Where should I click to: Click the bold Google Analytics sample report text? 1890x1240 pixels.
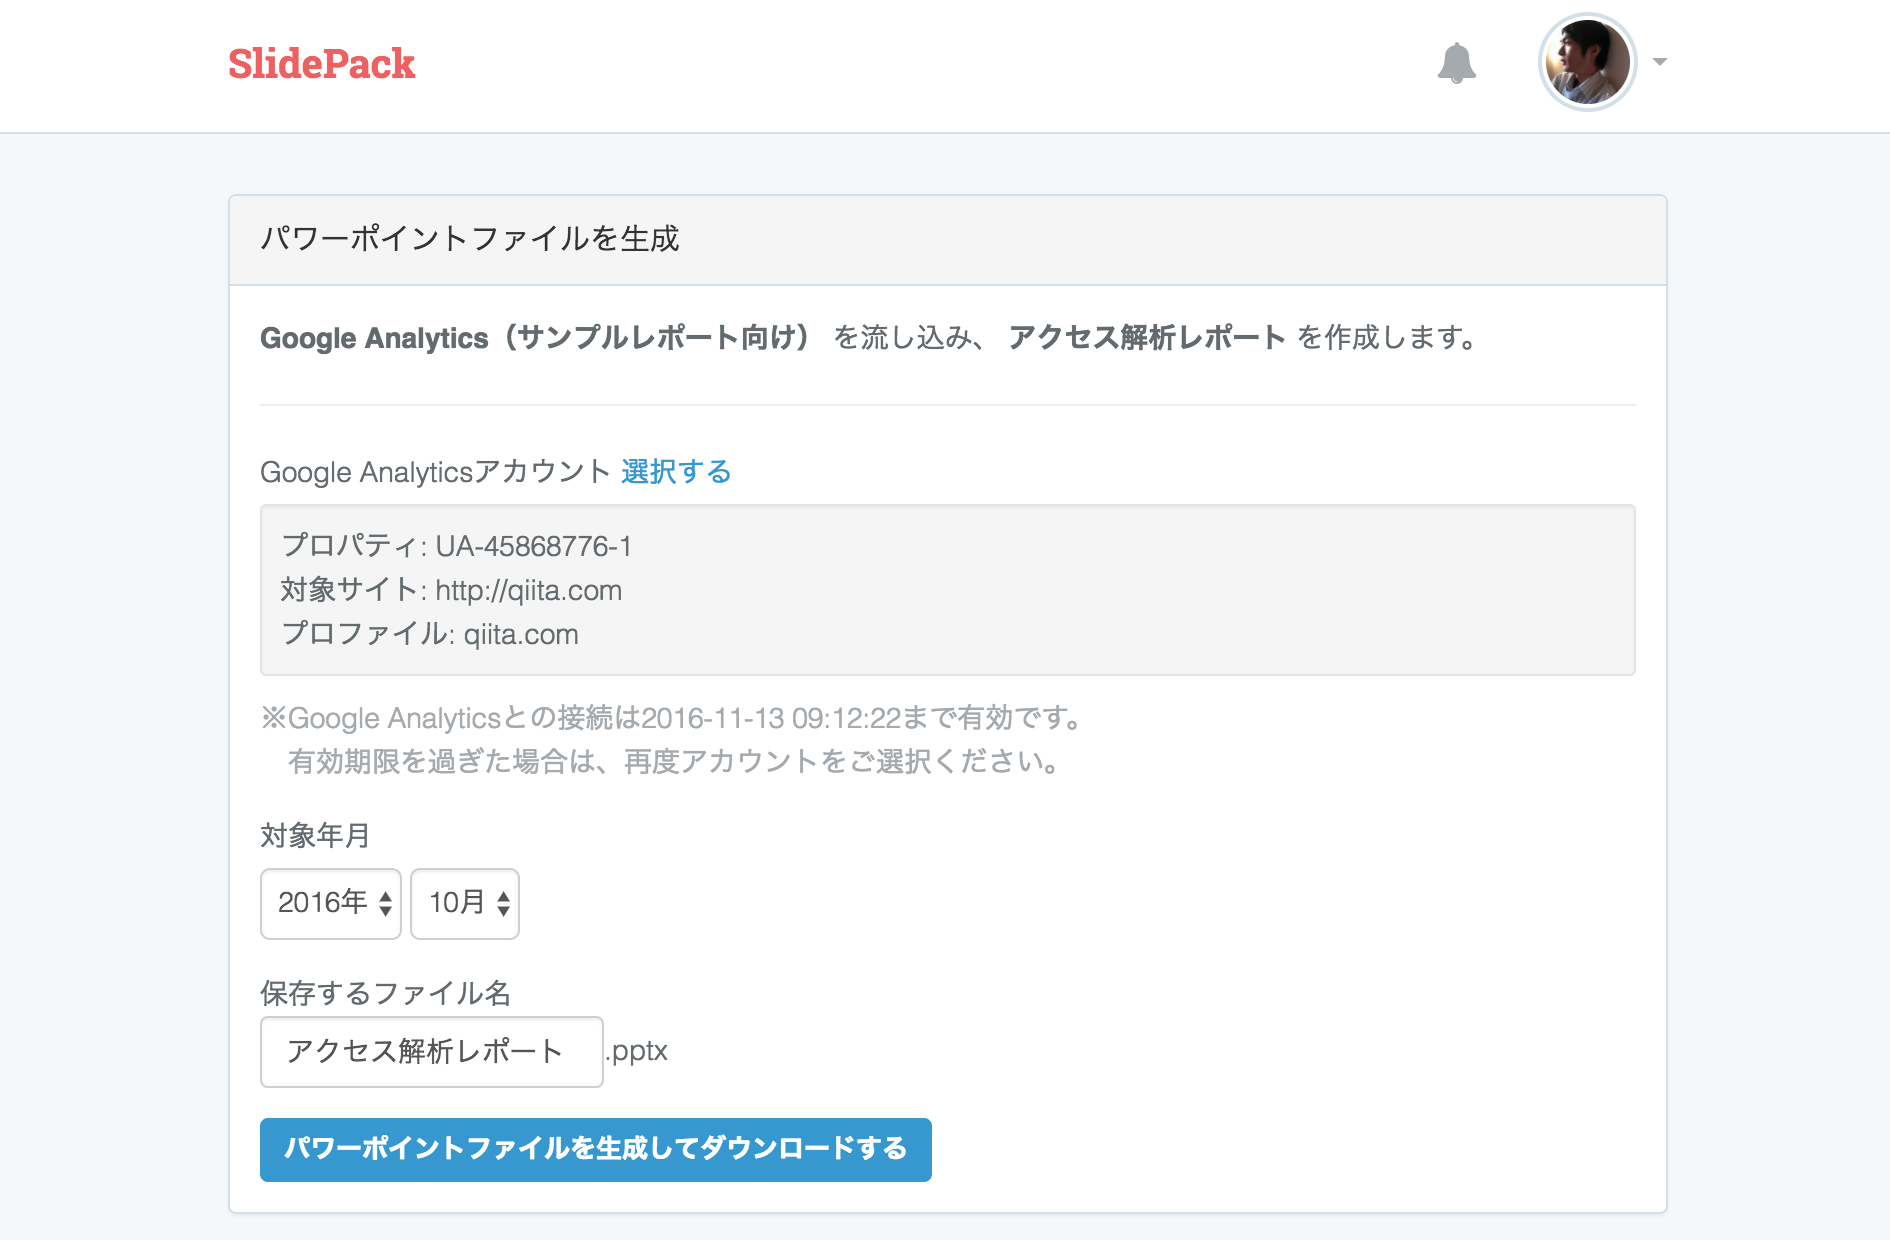pyautogui.click(x=535, y=338)
